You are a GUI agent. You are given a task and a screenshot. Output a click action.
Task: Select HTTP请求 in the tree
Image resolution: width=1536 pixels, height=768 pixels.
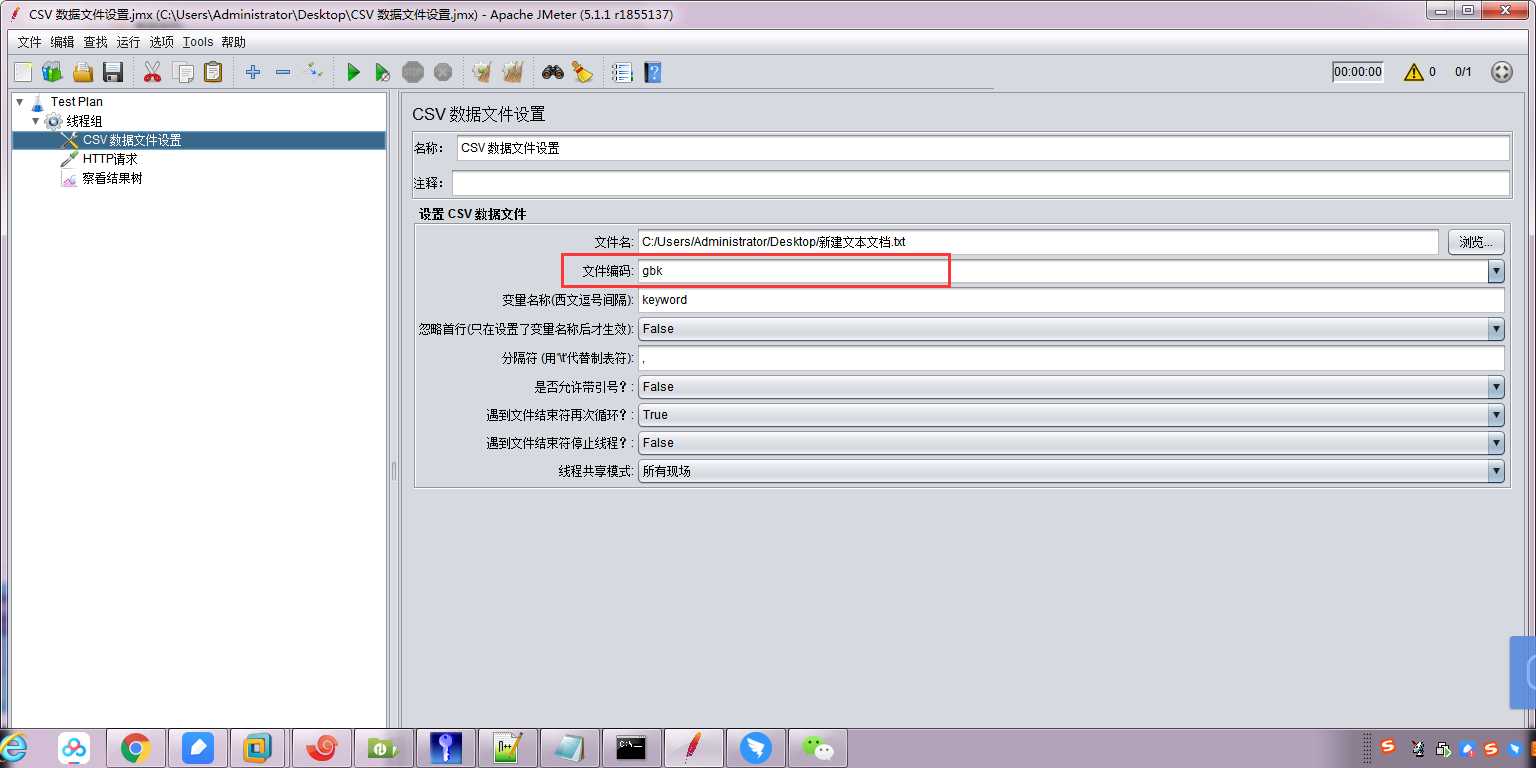click(x=110, y=159)
